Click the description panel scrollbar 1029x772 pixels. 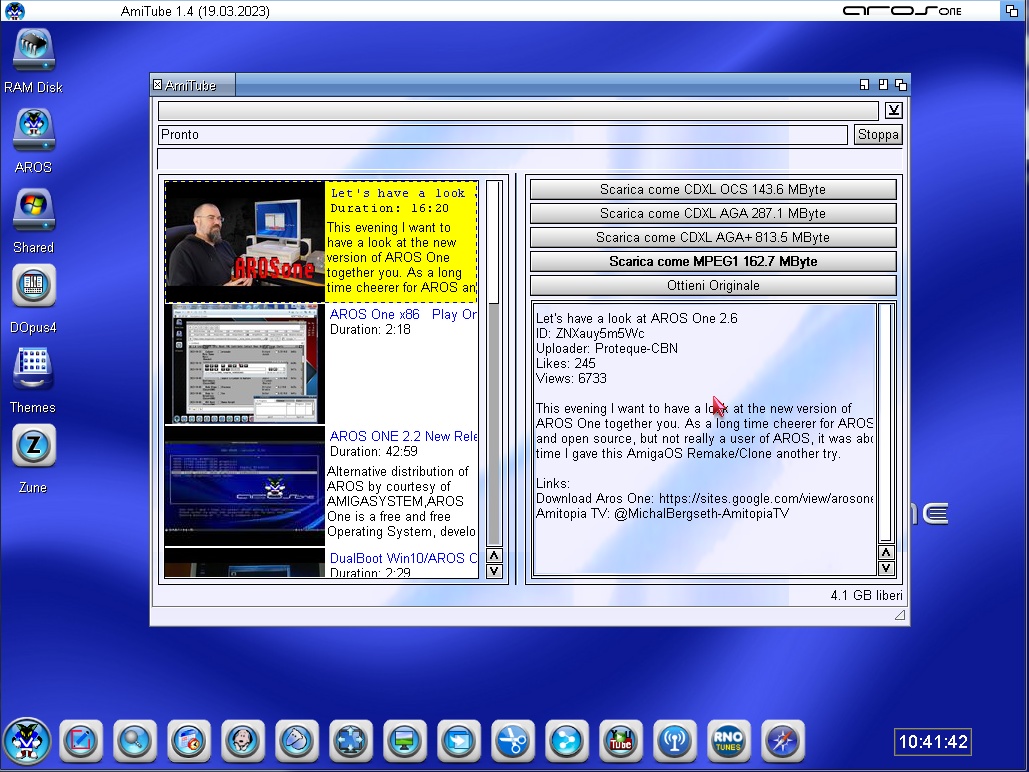pyautogui.click(x=886, y=423)
